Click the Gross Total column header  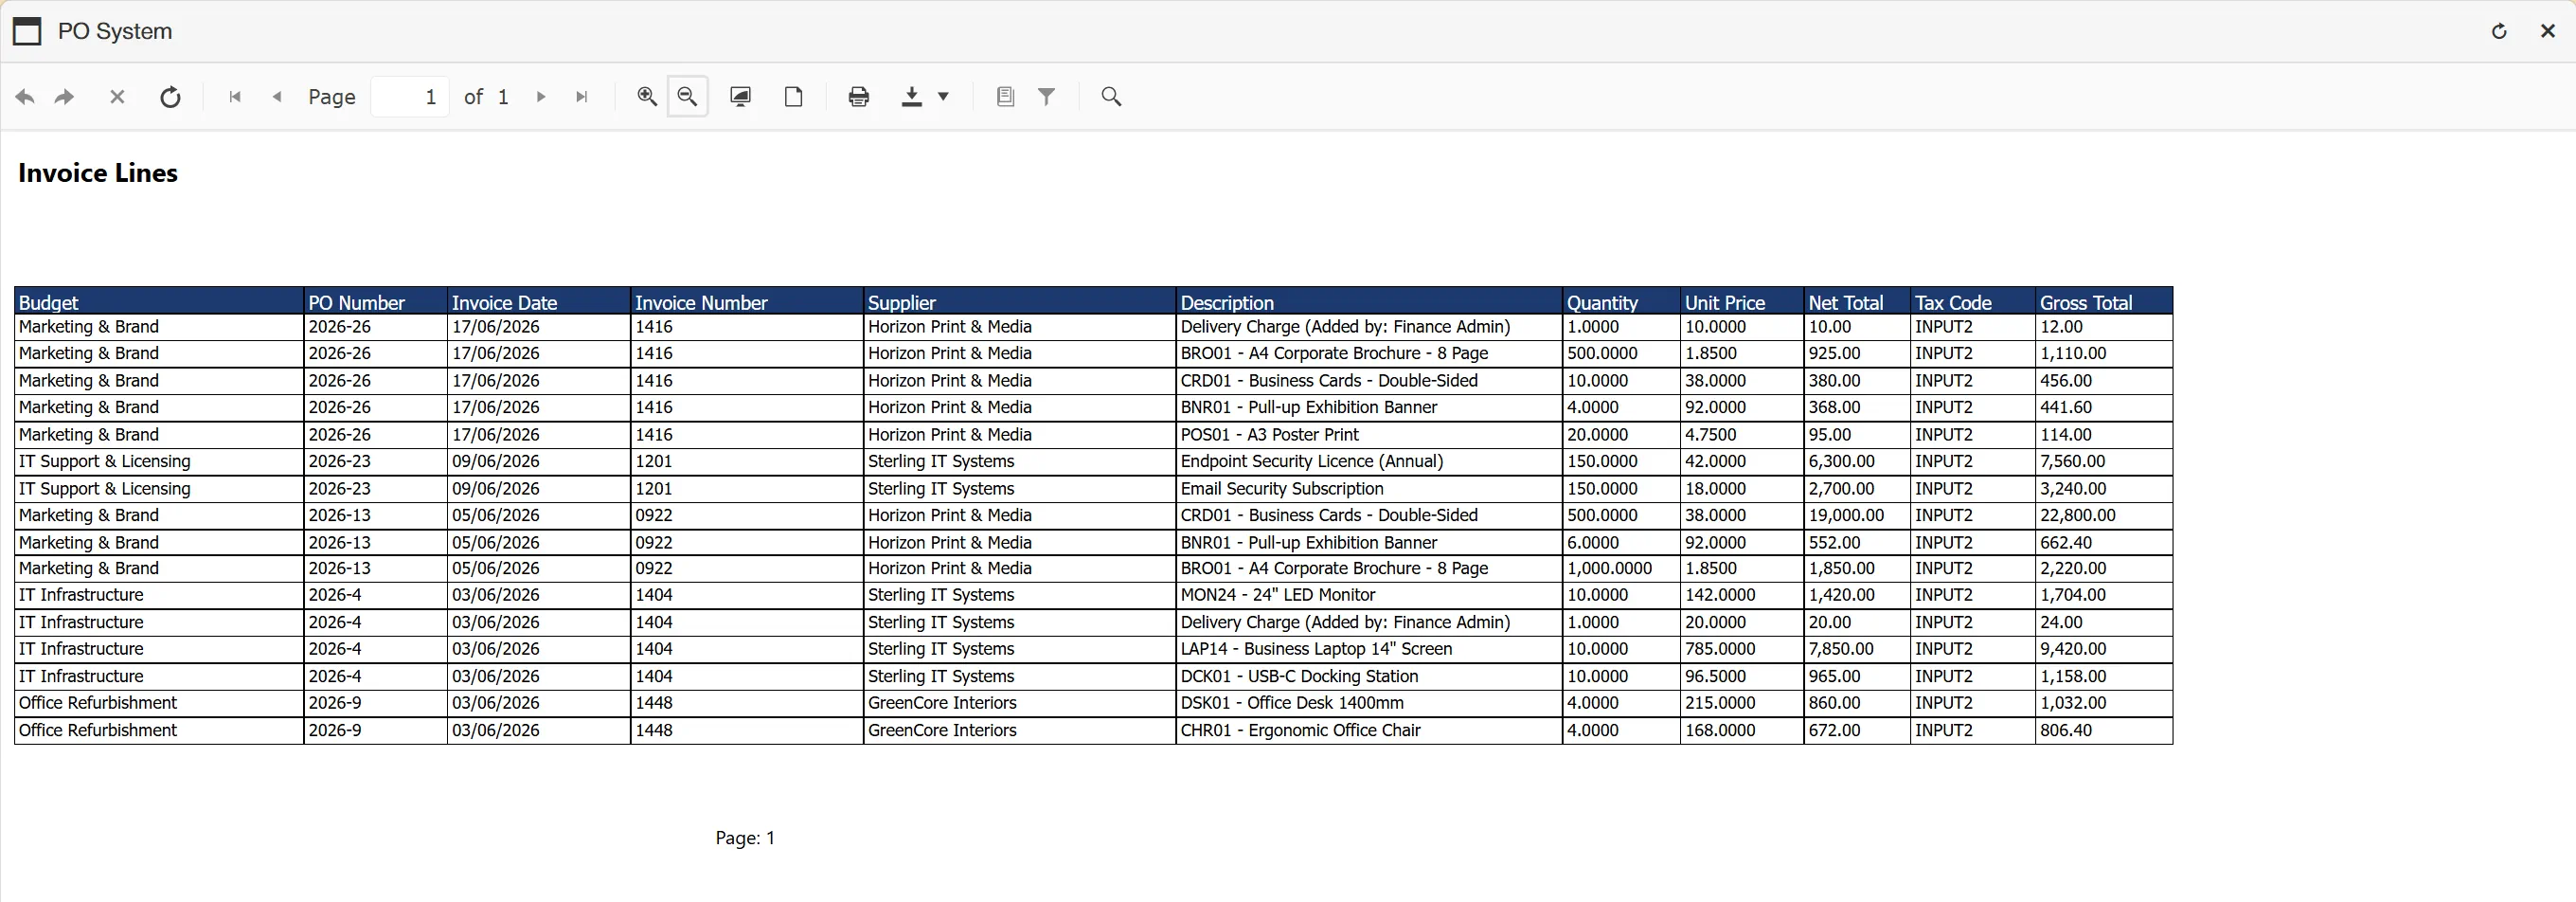[2104, 302]
